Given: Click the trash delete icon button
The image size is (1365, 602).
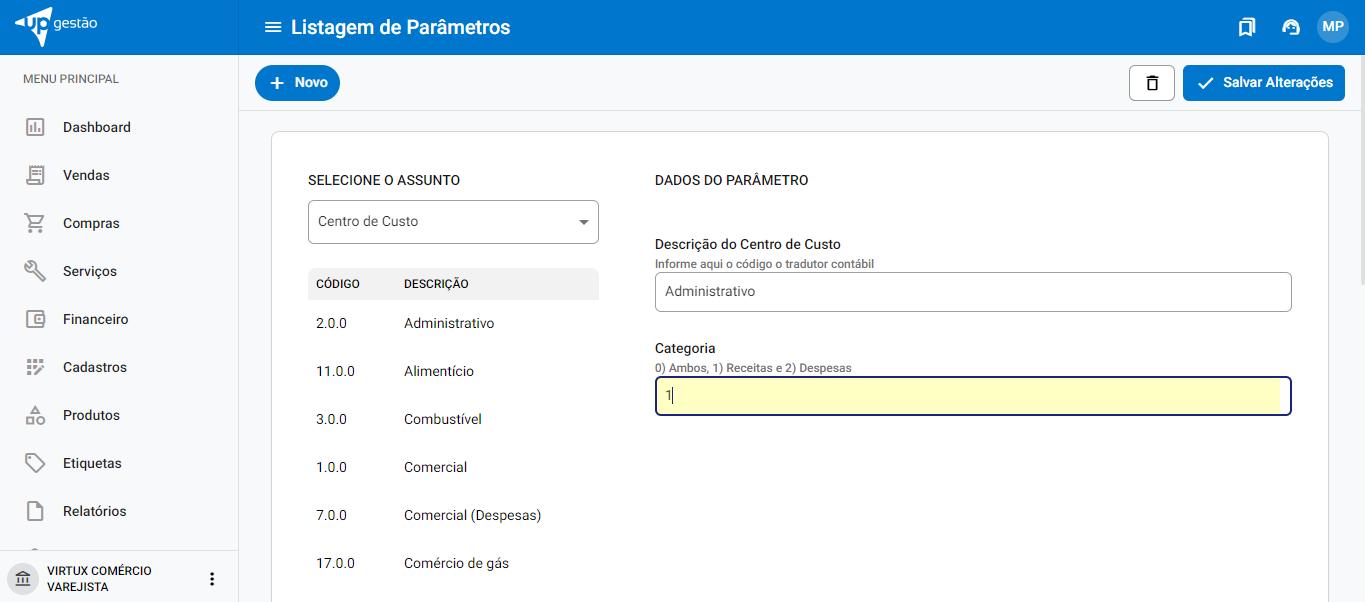Looking at the screenshot, I should [x=1151, y=83].
